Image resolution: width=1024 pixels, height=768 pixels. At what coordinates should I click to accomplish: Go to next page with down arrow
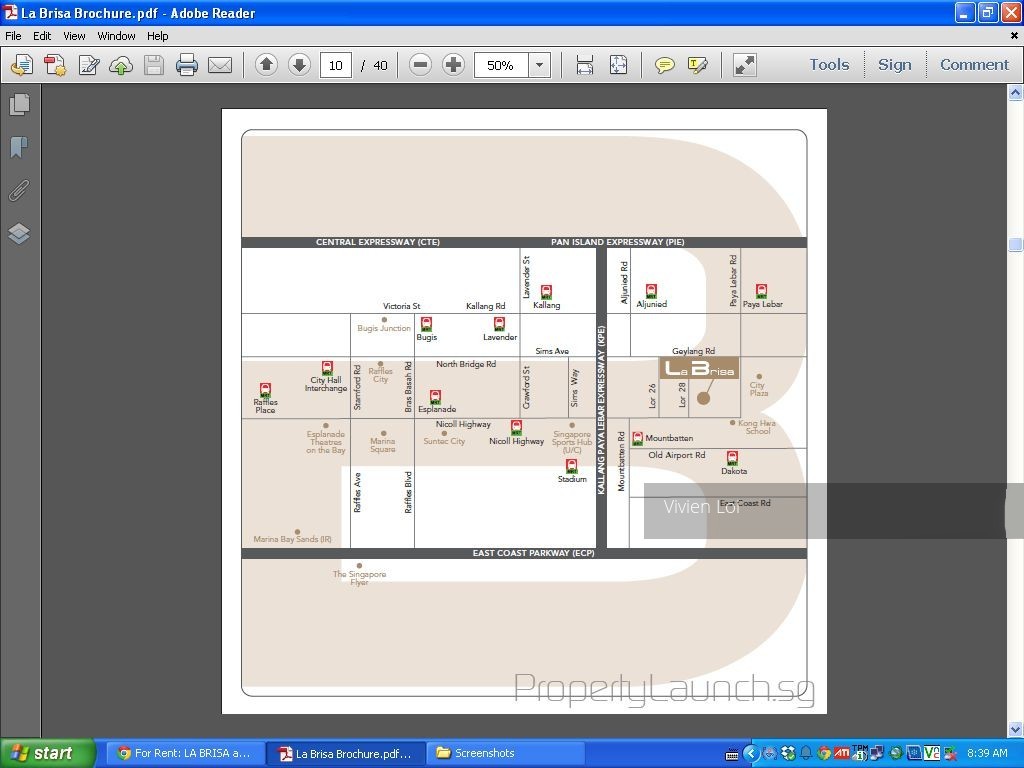coord(299,65)
